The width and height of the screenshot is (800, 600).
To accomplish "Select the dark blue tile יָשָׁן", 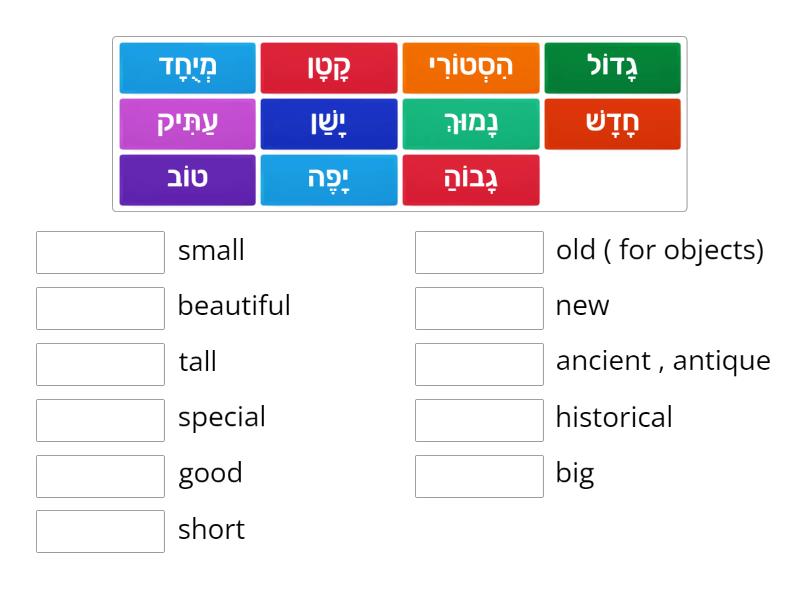I will click(329, 124).
